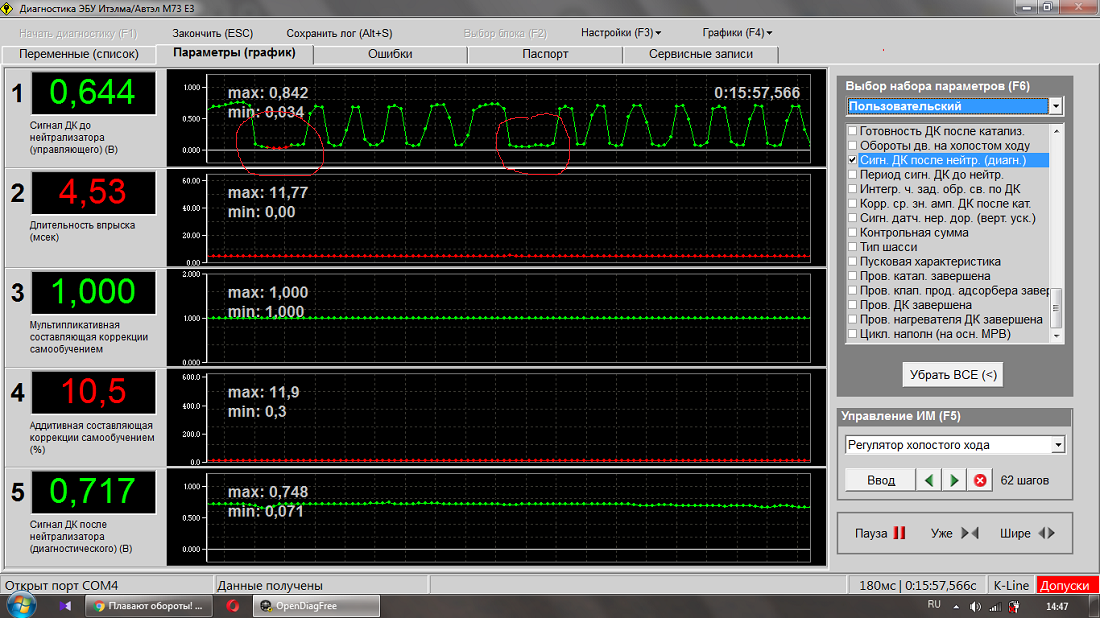
Task: Narrow the graph scale with Уже
Action: [x=954, y=533]
